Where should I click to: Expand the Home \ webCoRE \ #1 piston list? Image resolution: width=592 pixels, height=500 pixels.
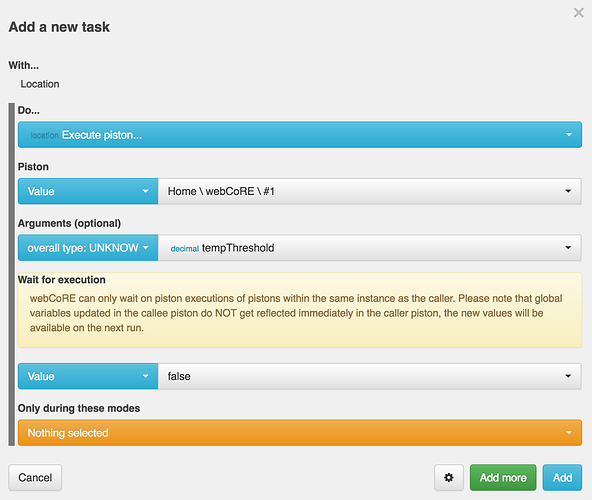coord(370,191)
